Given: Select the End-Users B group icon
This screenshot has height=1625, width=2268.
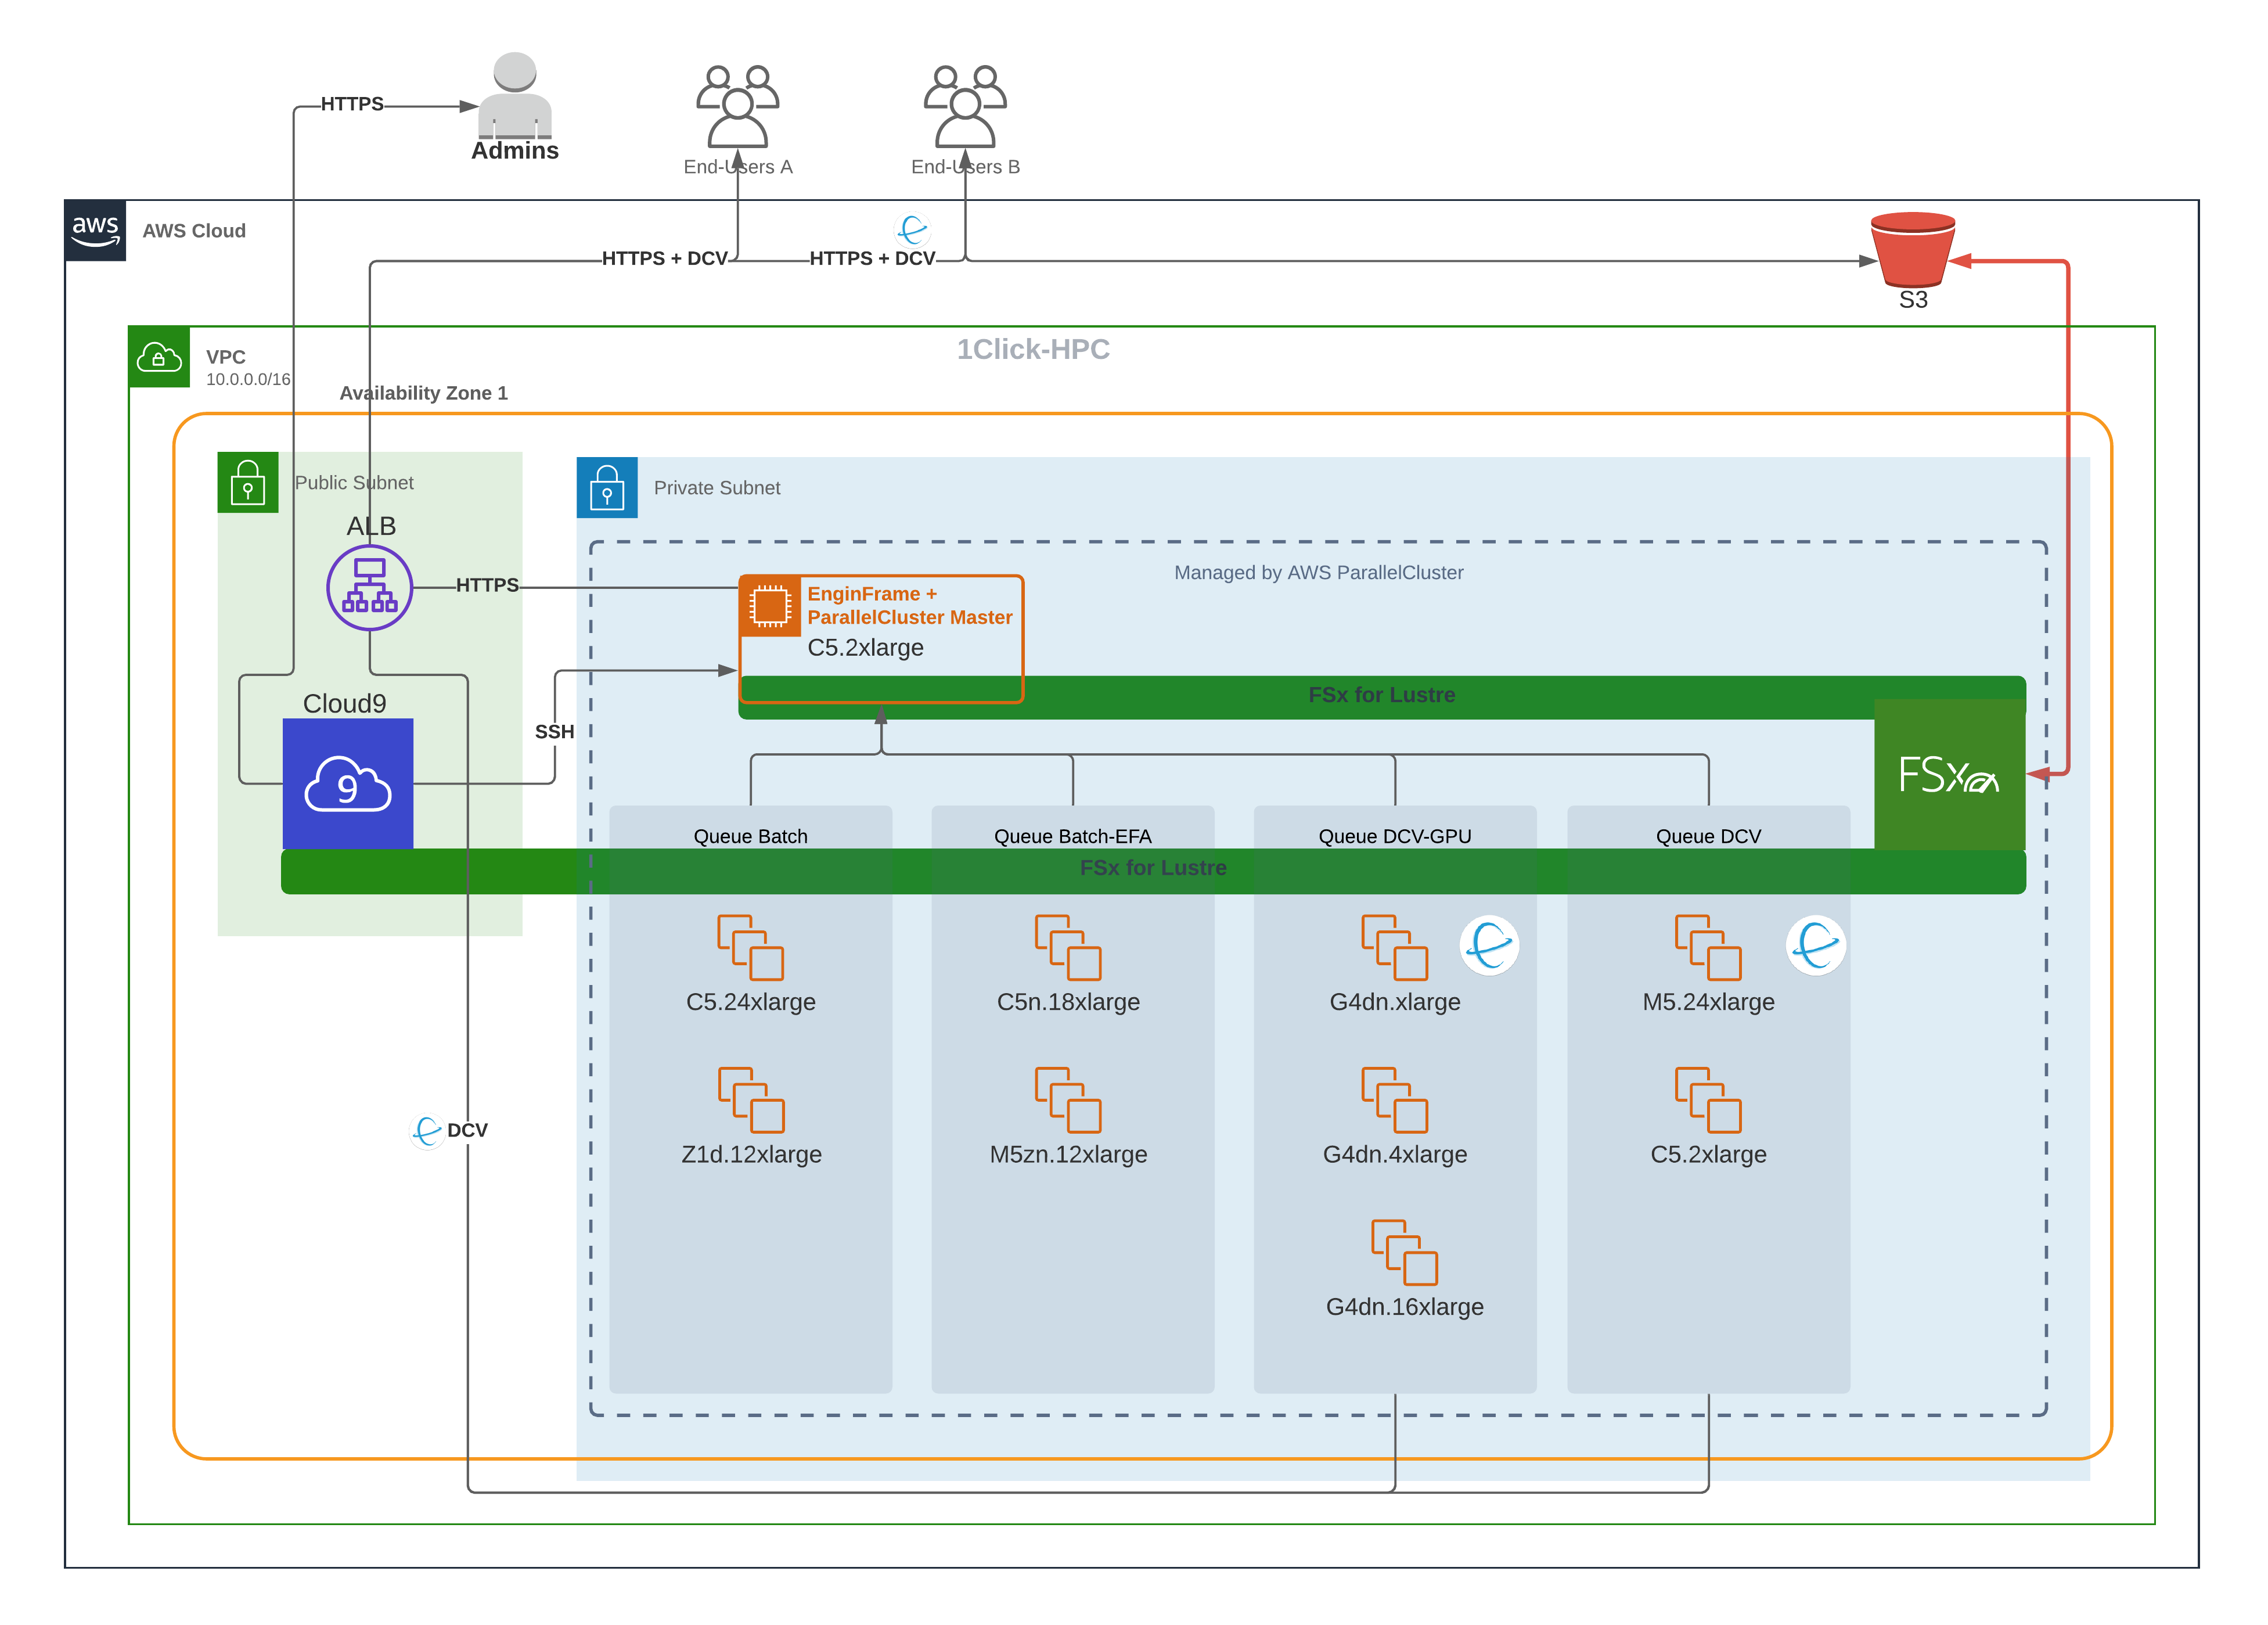Looking at the screenshot, I should [x=964, y=106].
